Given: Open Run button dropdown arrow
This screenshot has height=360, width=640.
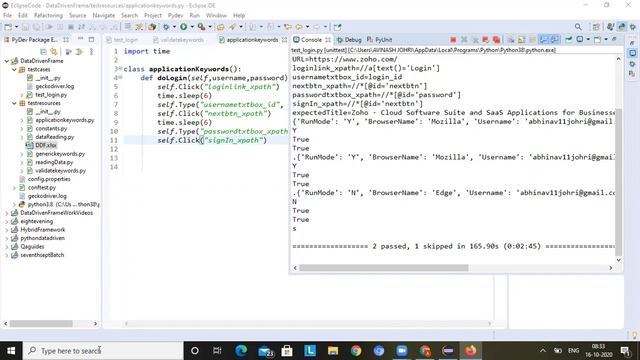Looking at the screenshot, I should pos(192,27).
